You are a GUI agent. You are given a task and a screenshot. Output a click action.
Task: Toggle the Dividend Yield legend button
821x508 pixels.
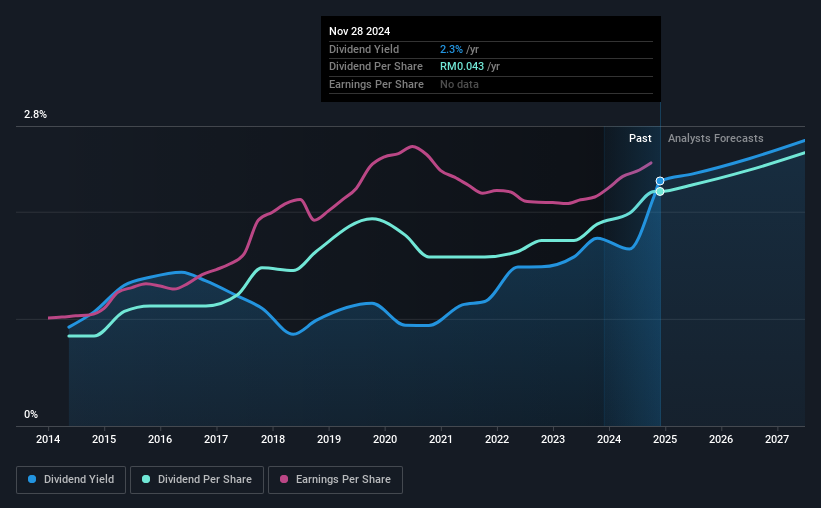pyautogui.click(x=71, y=480)
